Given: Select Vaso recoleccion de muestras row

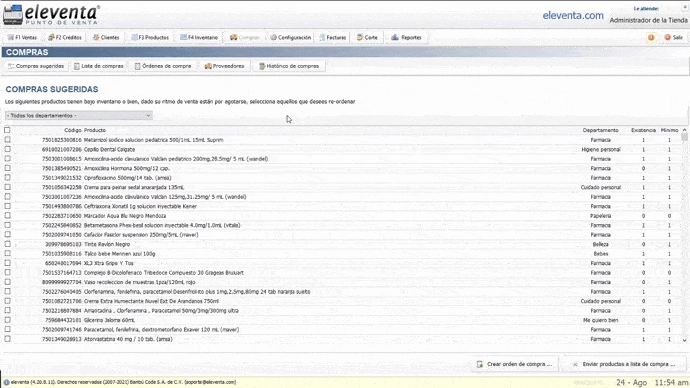Looking at the screenshot, I should click(x=343, y=282).
